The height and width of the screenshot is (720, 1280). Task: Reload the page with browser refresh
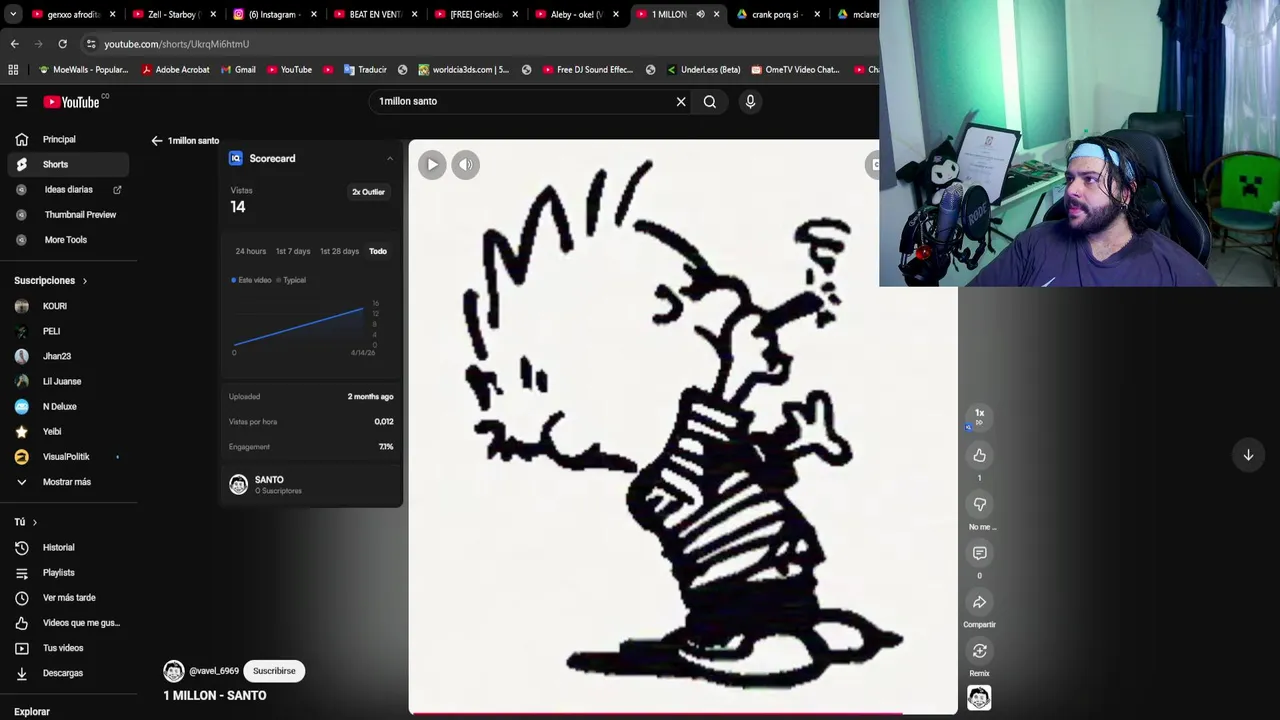(x=62, y=44)
